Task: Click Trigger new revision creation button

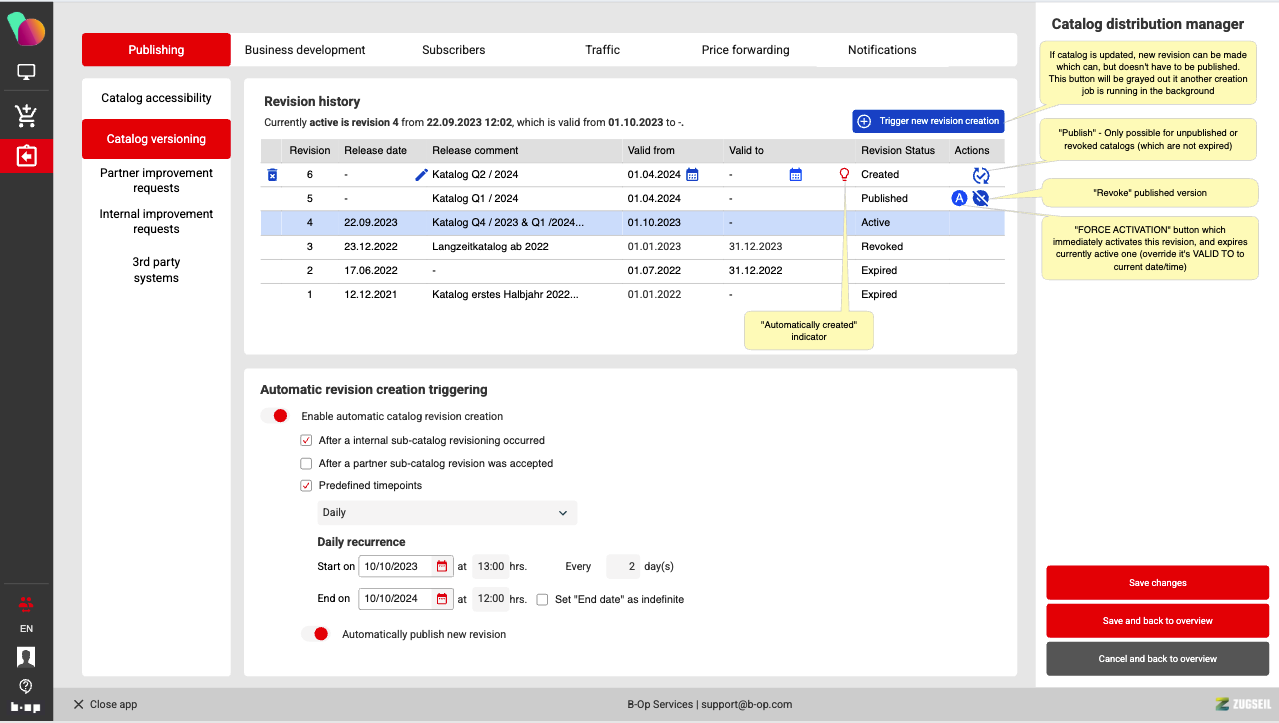Action: (927, 121)
